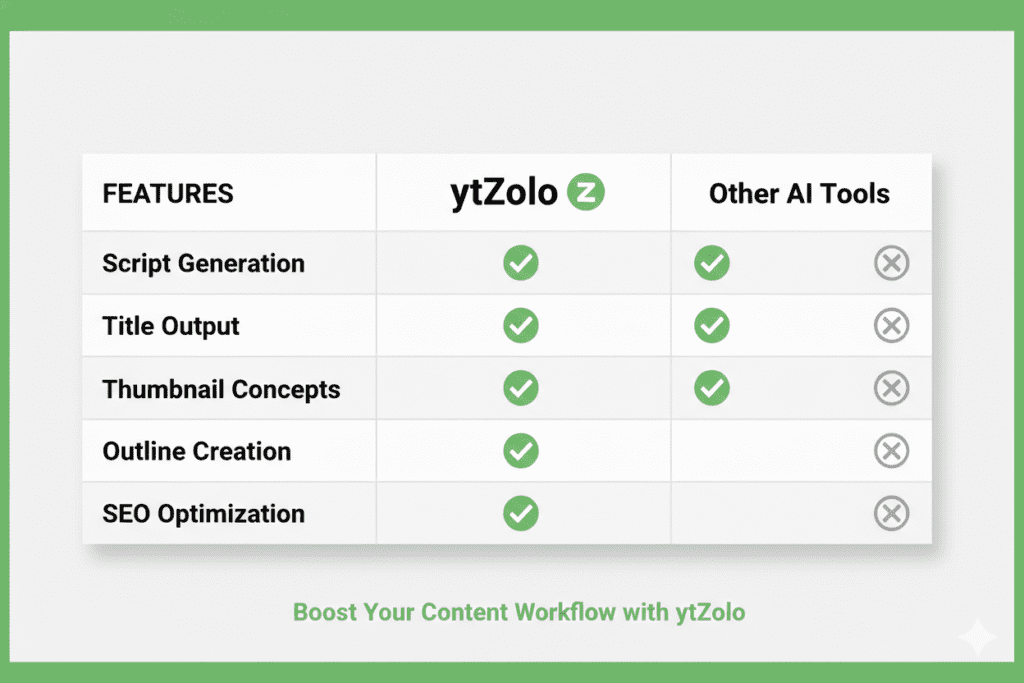
Task: Click Other AI Tools checkmark for Script Generation
Action: pyautogui.click(x=712, y=264)
